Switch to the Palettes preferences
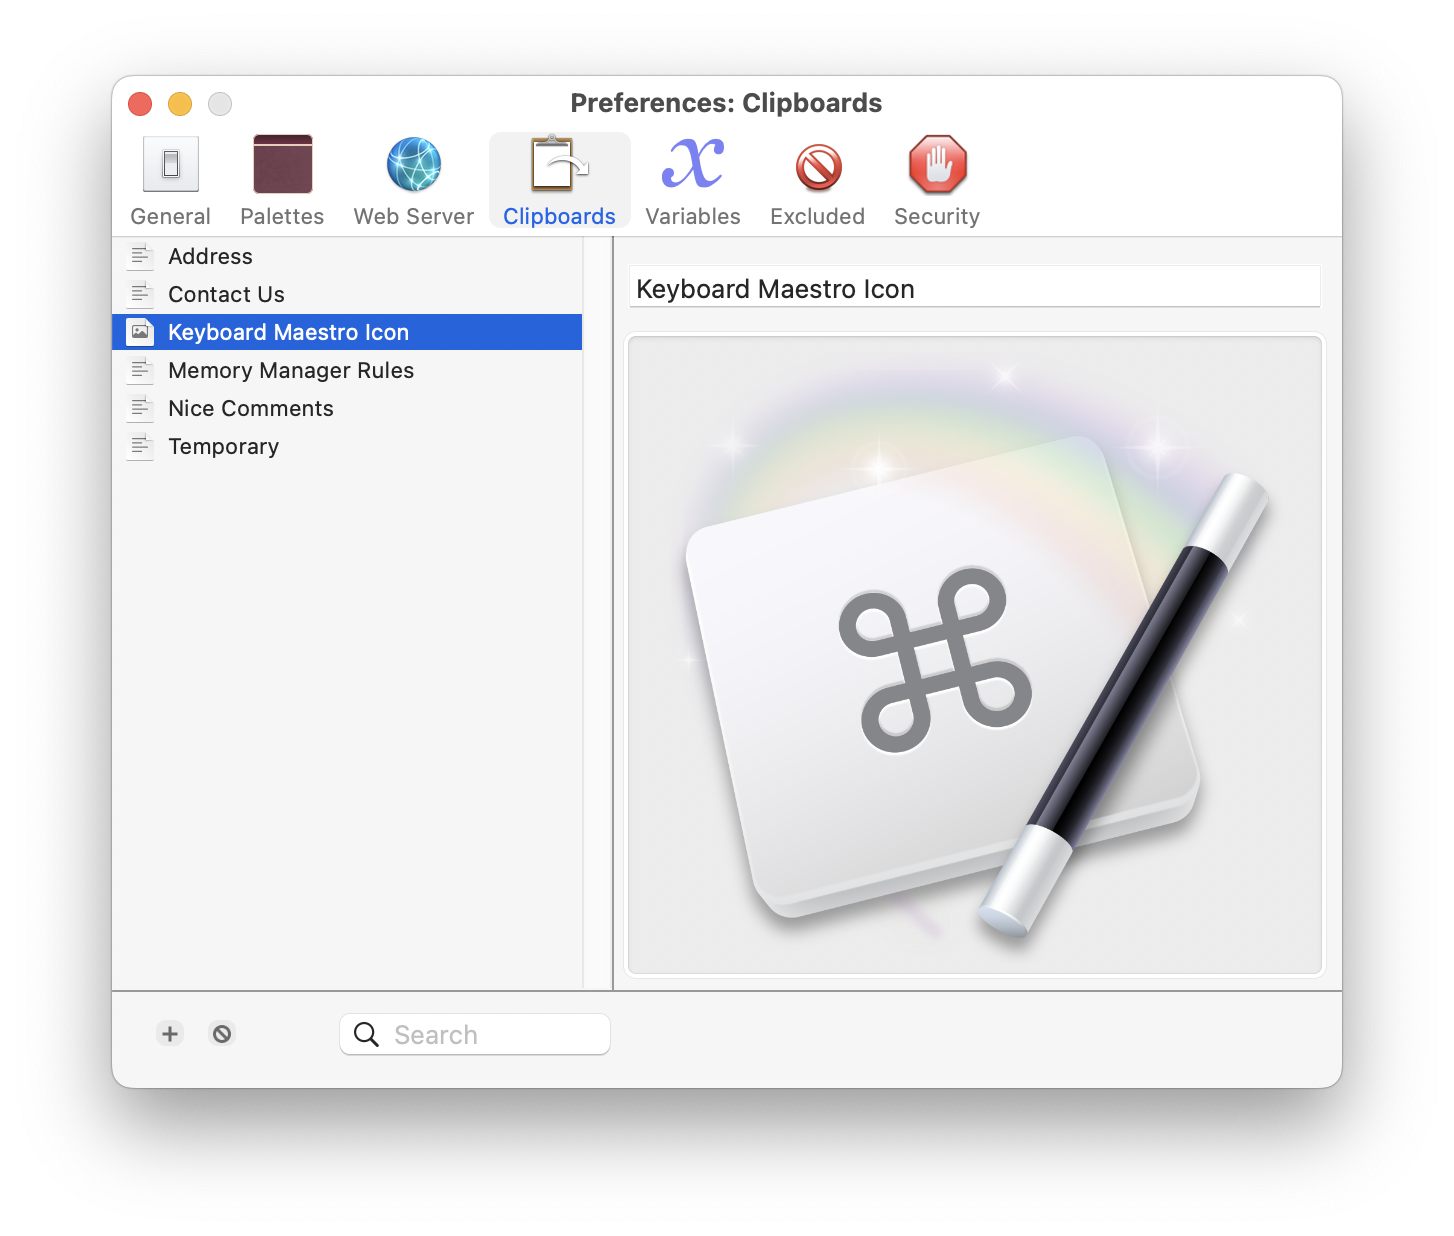The image size is (1454, 1236). (x=282, y=181)
